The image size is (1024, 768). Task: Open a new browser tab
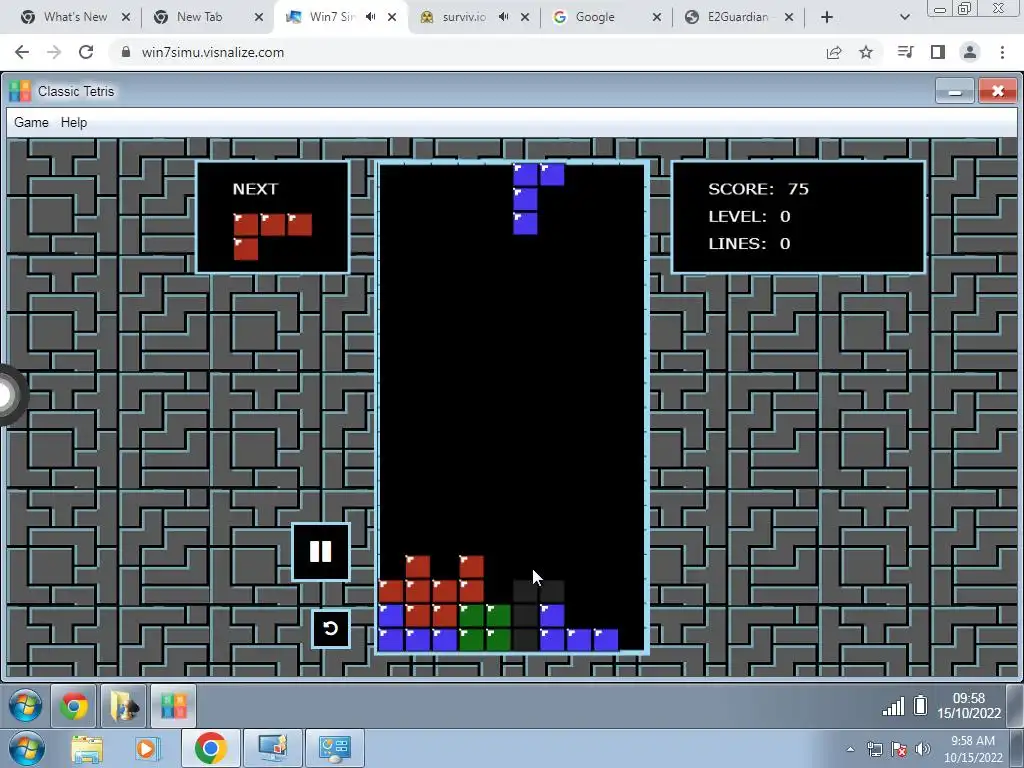click(x=827, y=17)
